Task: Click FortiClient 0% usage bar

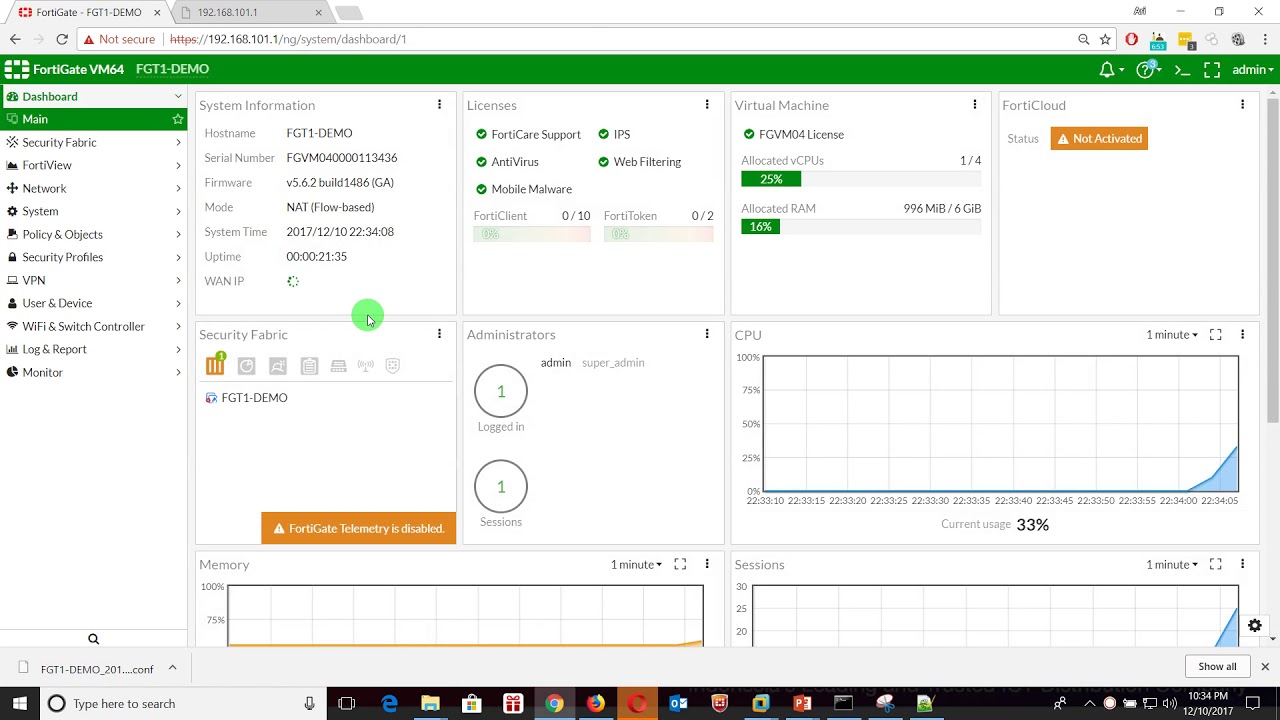Action: (x=532, y=234)
